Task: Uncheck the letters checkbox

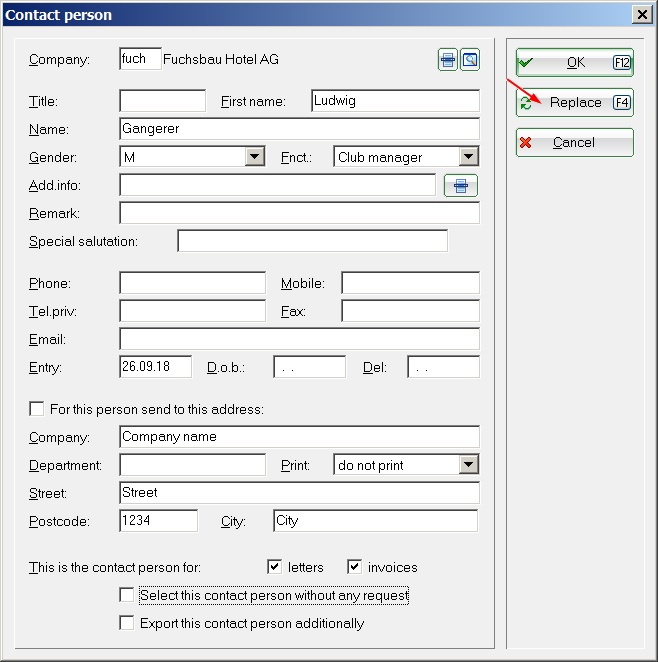Action: click(275, 567)
